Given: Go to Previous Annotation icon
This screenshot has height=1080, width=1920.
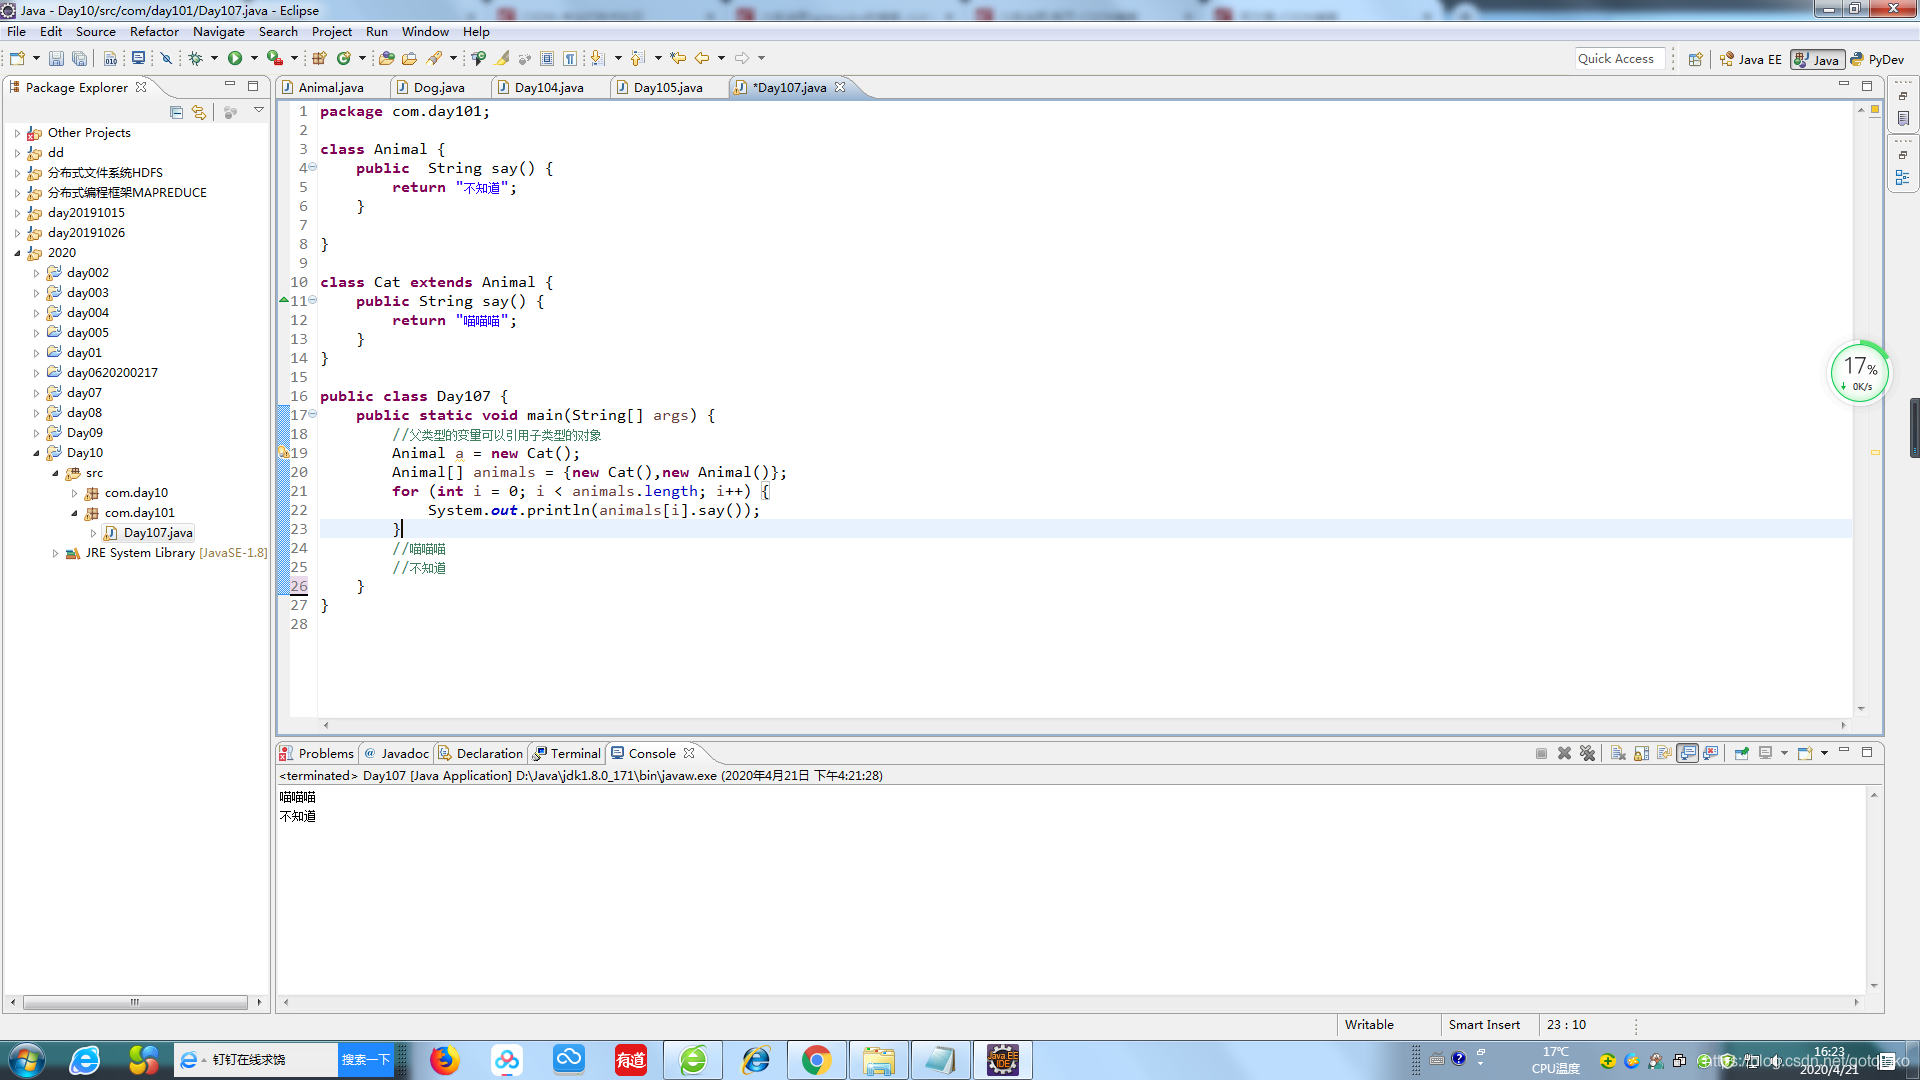Looking at the screenshot, I should 637,59.
